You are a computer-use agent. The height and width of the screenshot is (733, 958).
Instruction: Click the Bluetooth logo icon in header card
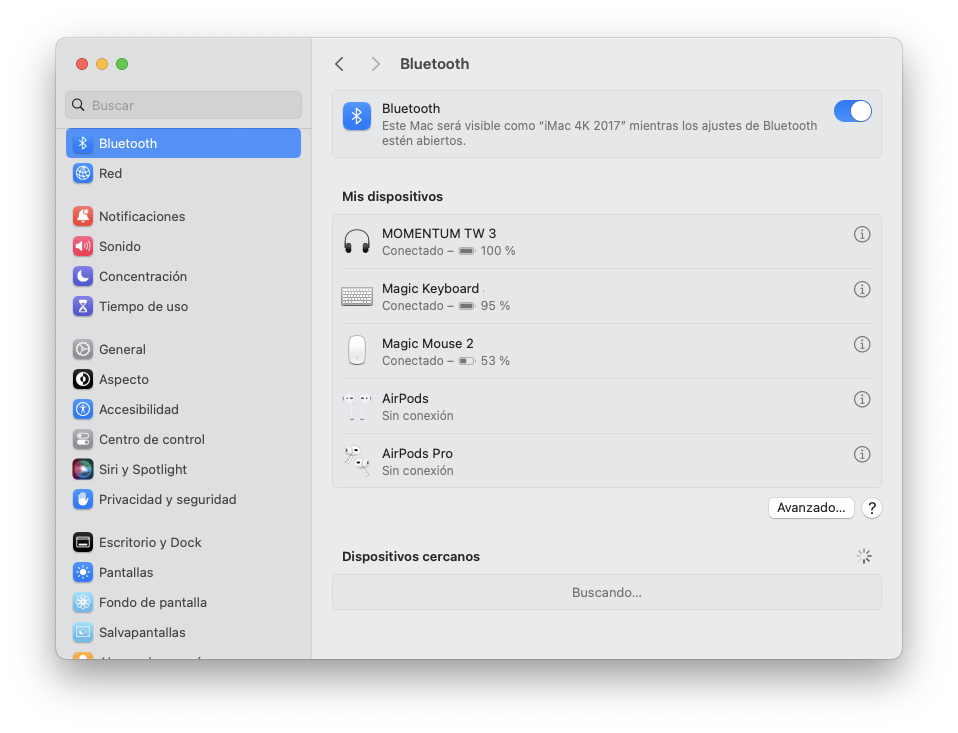pos(357,116)
